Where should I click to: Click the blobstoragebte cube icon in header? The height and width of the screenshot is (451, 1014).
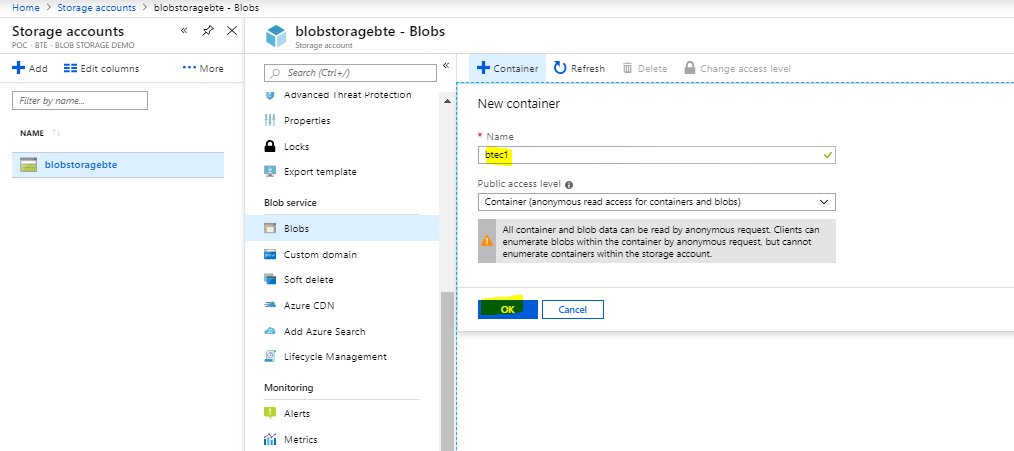pyautogui.click(x=275, y=36)
